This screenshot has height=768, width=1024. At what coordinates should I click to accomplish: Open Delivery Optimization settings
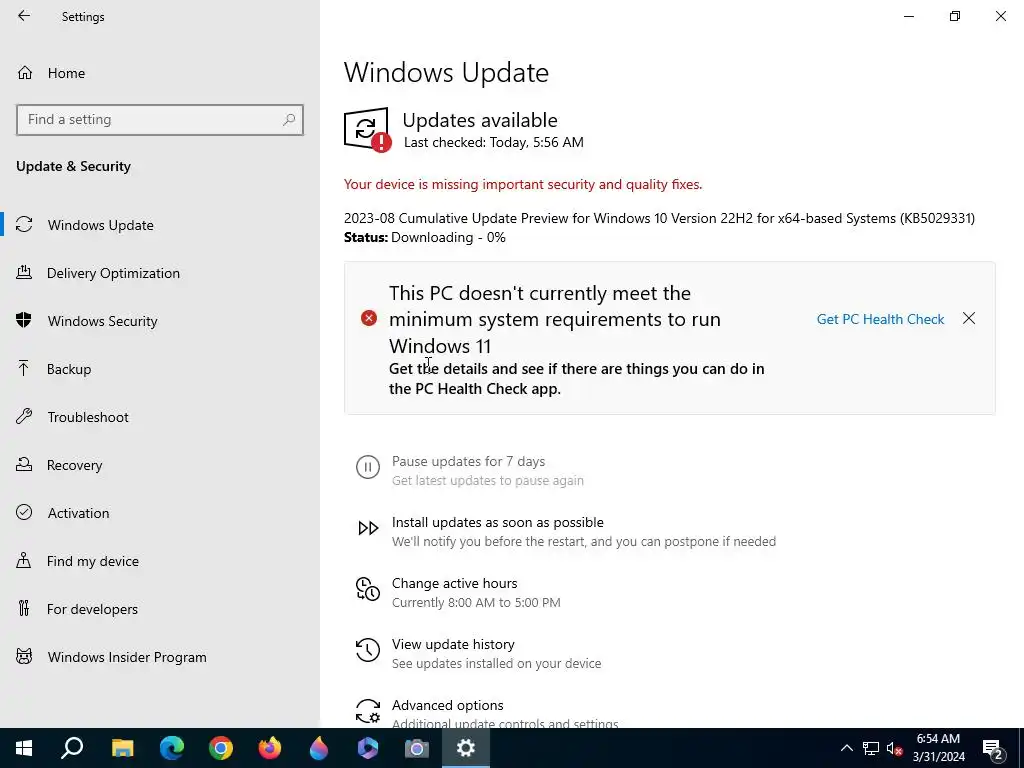coord(113,273)
